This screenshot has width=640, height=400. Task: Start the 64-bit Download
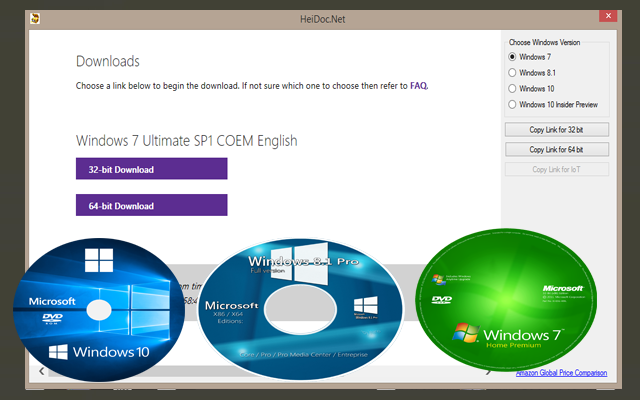click(x=151, y=205)
